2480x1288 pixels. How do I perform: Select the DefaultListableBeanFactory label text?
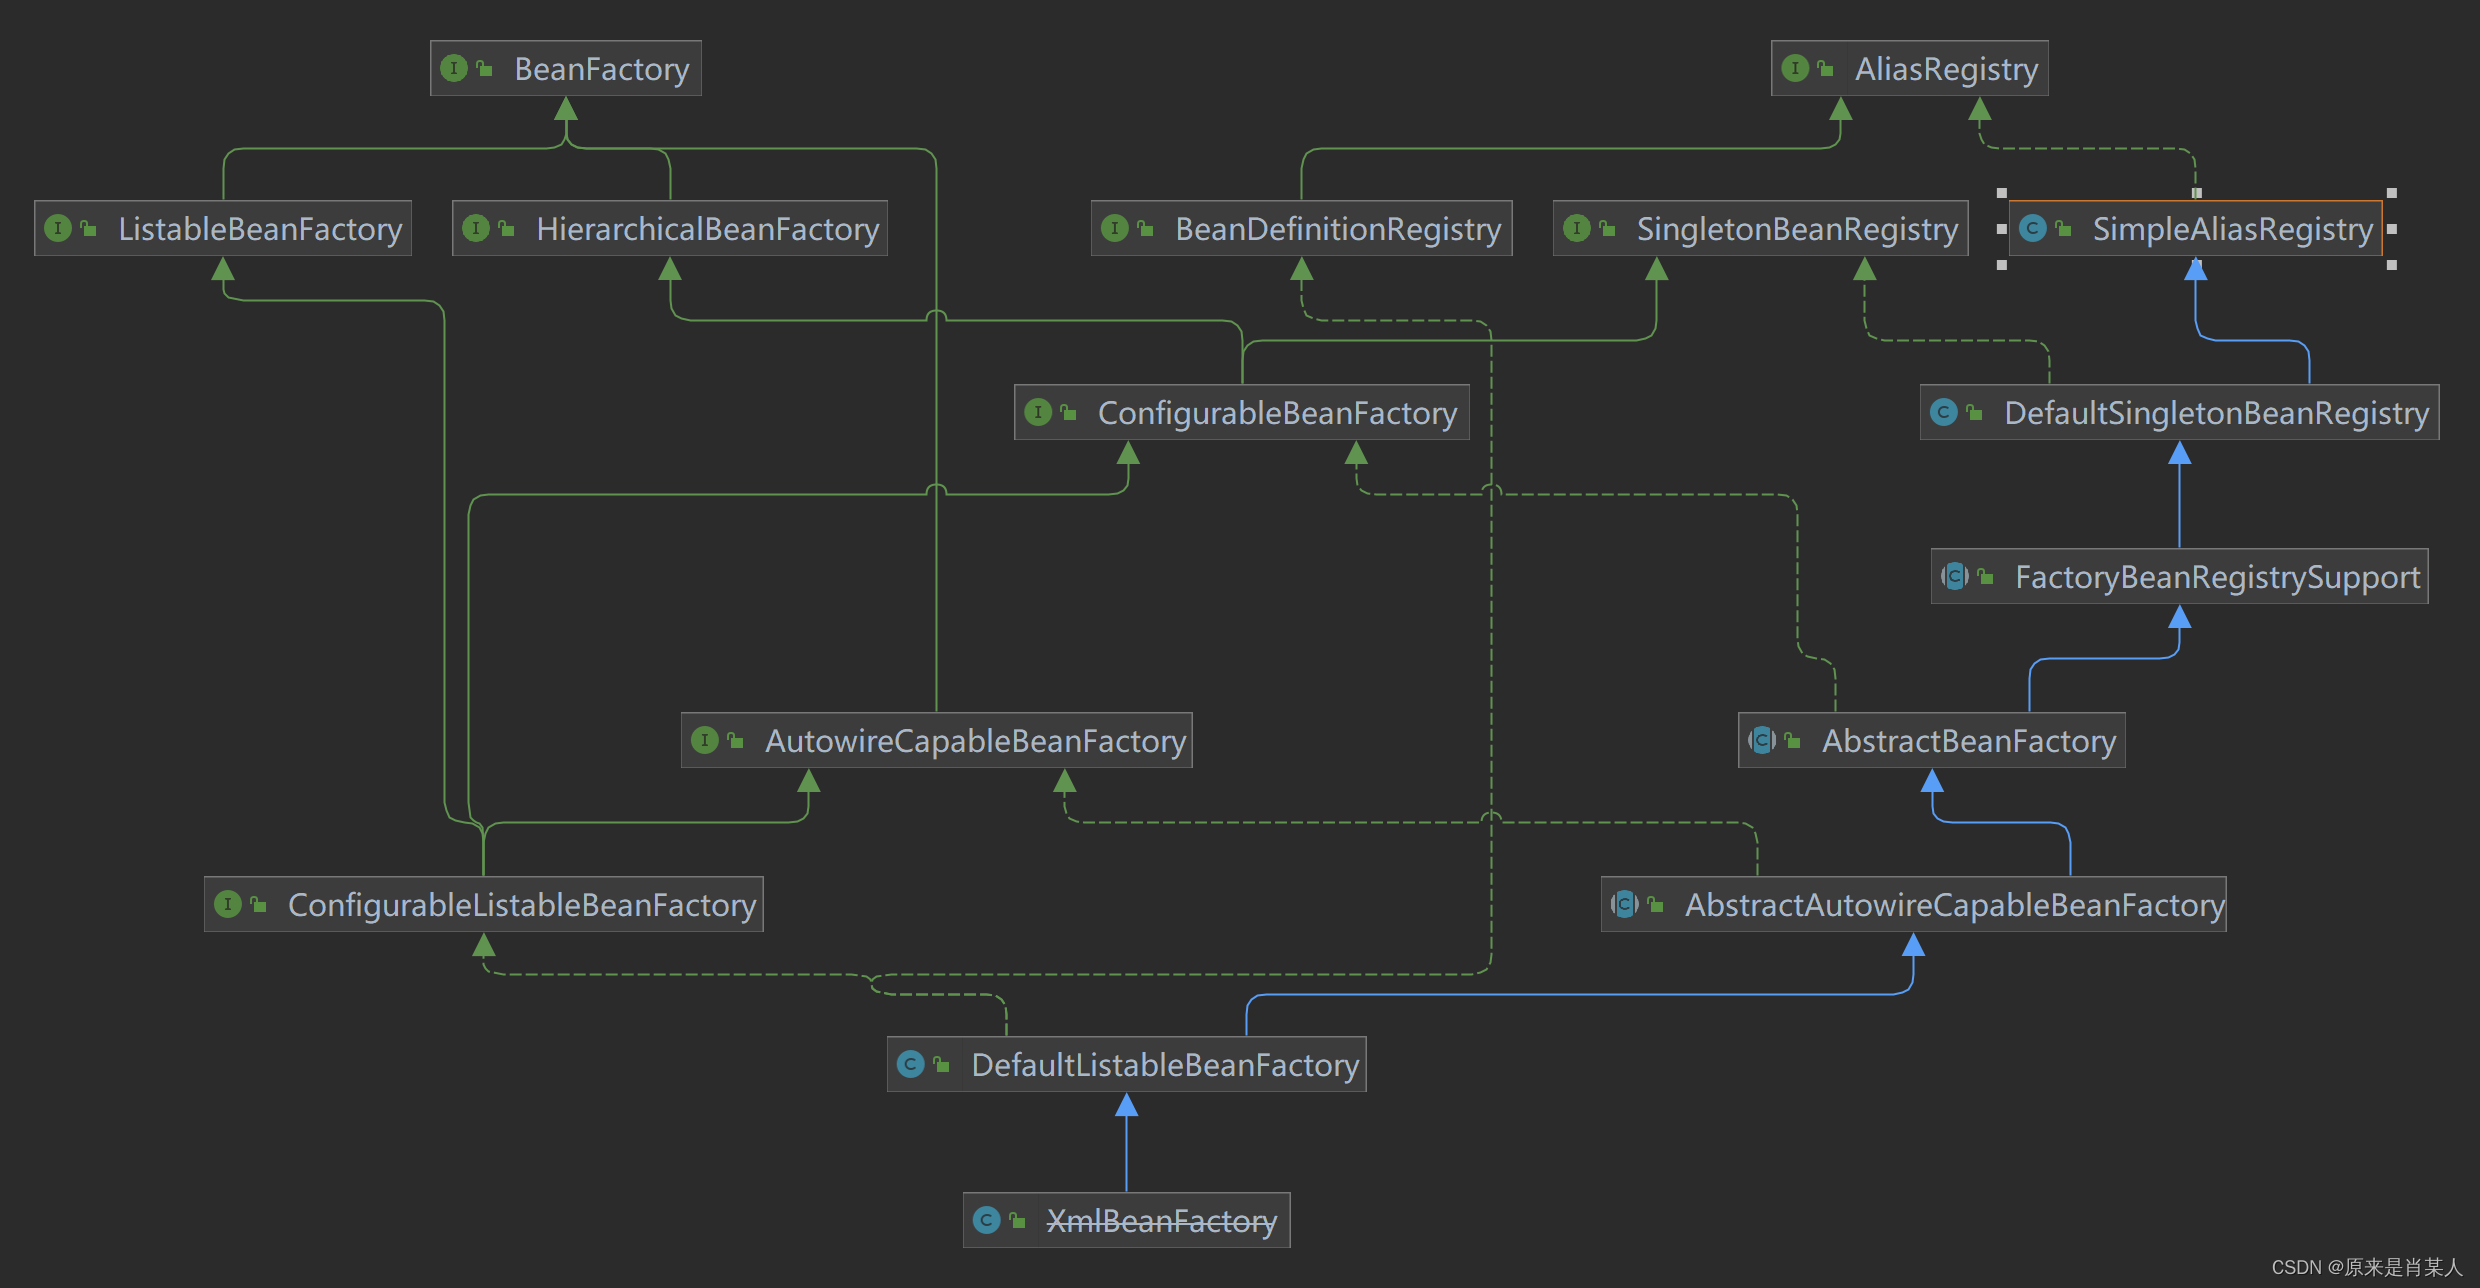pos(1165,1065)
